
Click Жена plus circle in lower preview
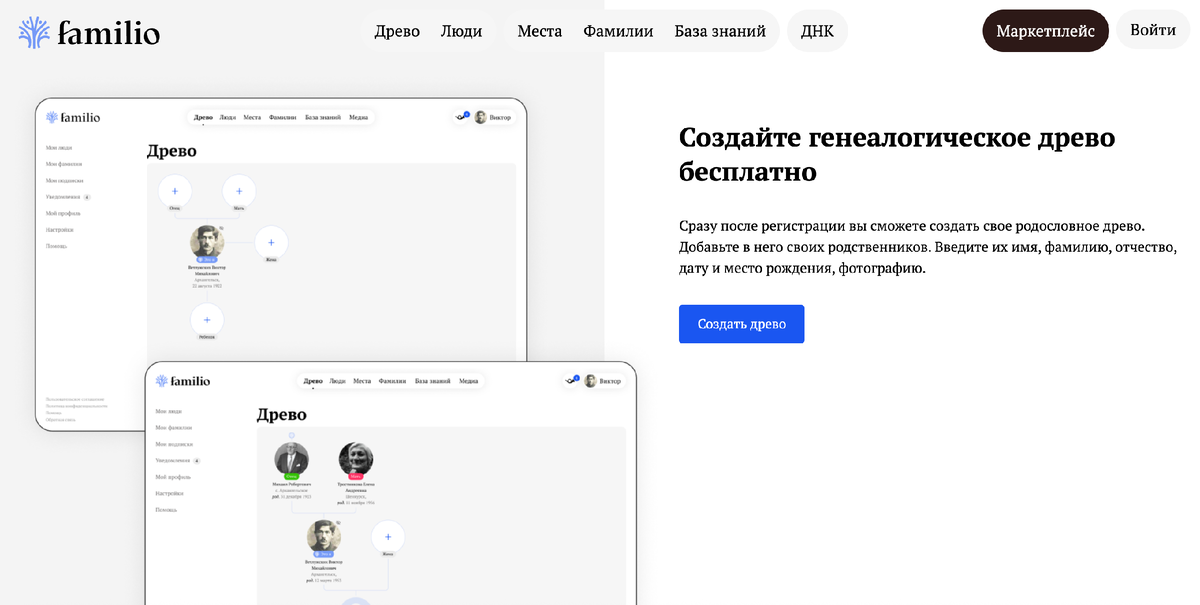click(x=388, y=537)
